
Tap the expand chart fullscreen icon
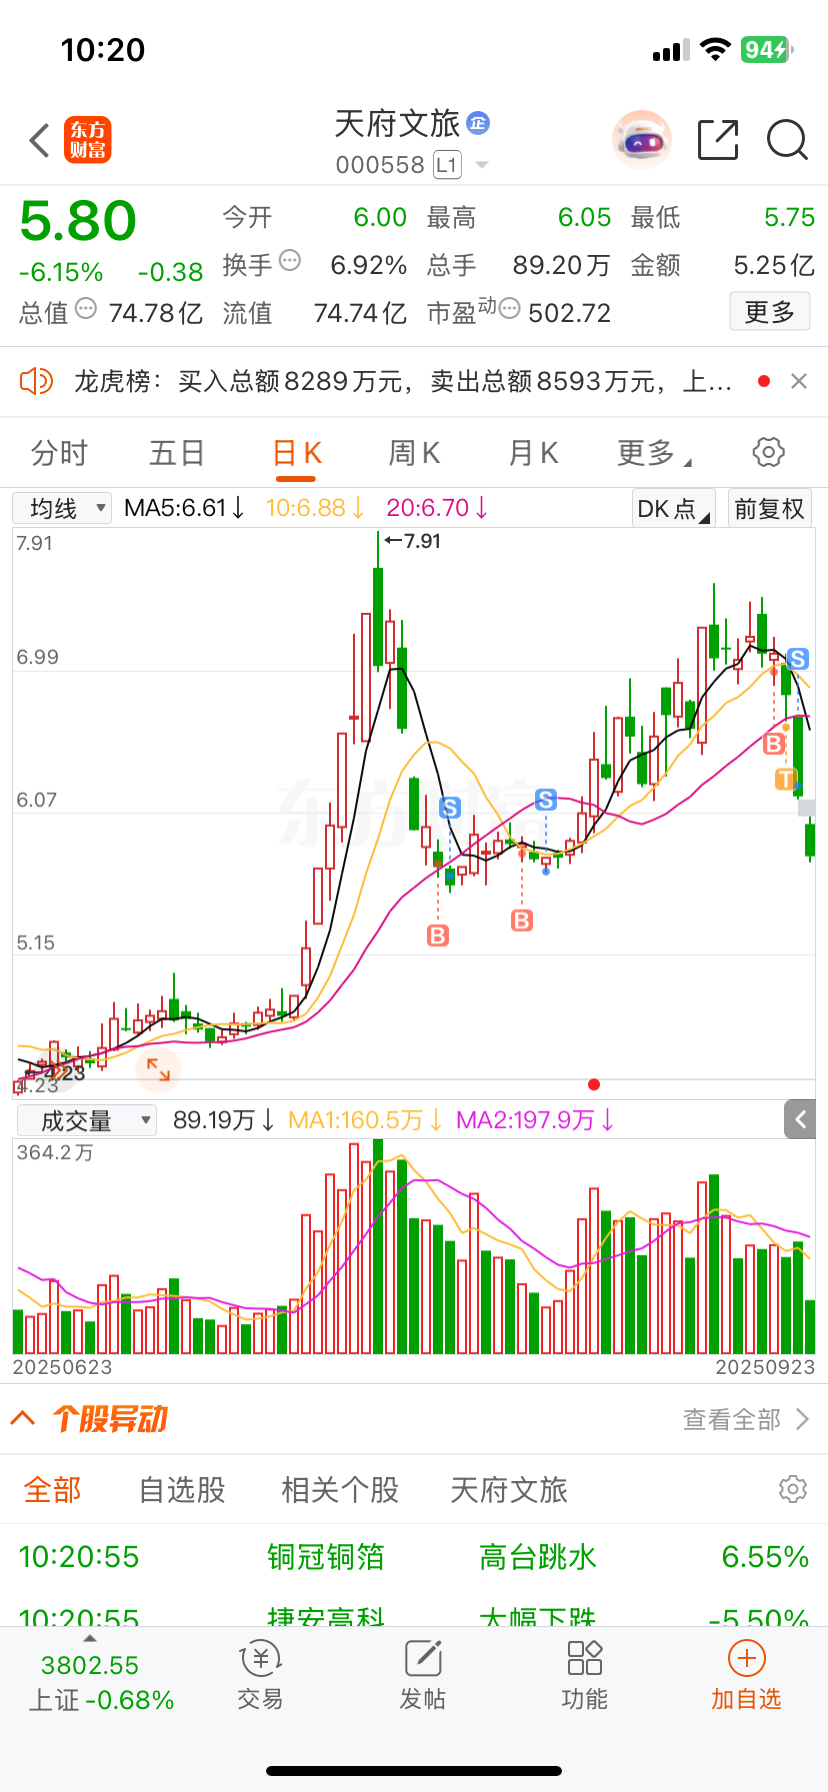158,1069
